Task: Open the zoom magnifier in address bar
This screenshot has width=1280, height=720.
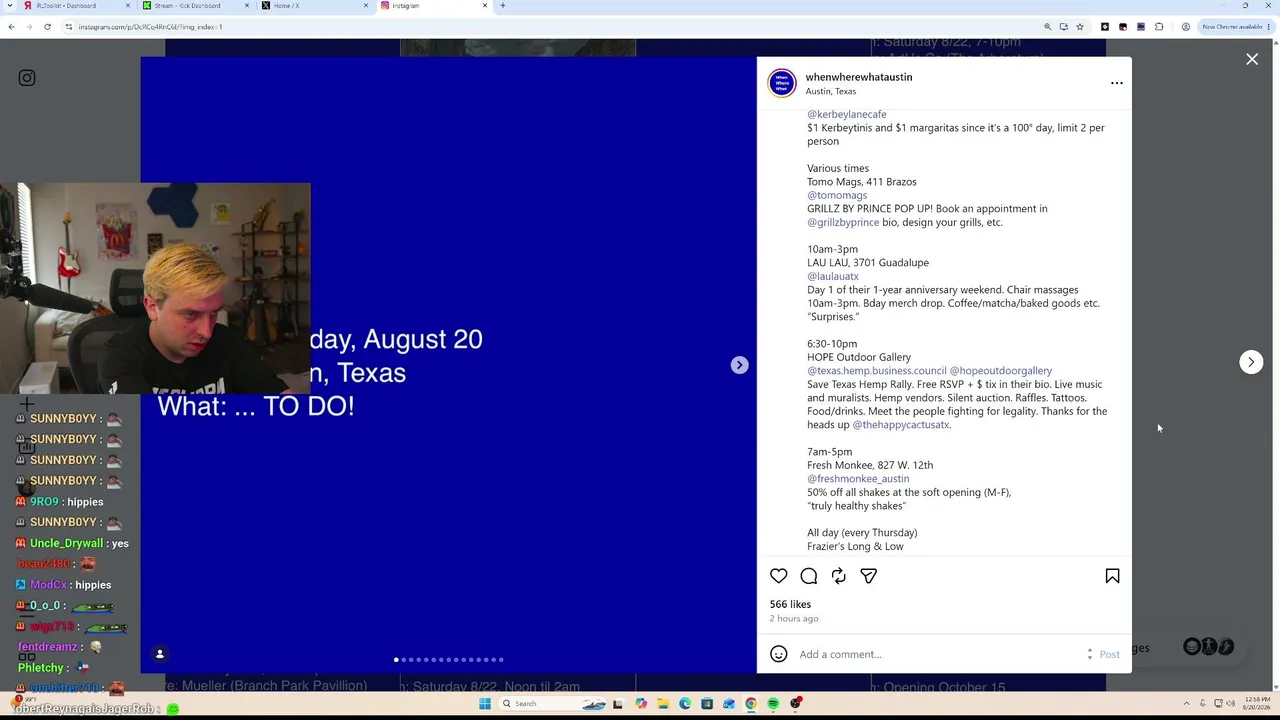Action: 1047,27
